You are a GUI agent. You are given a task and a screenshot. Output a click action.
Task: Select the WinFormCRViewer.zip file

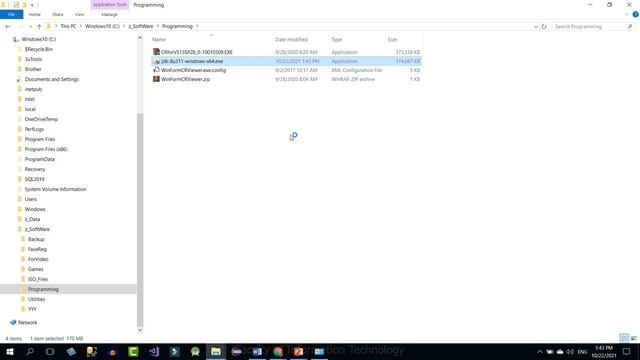coord(185,79)
